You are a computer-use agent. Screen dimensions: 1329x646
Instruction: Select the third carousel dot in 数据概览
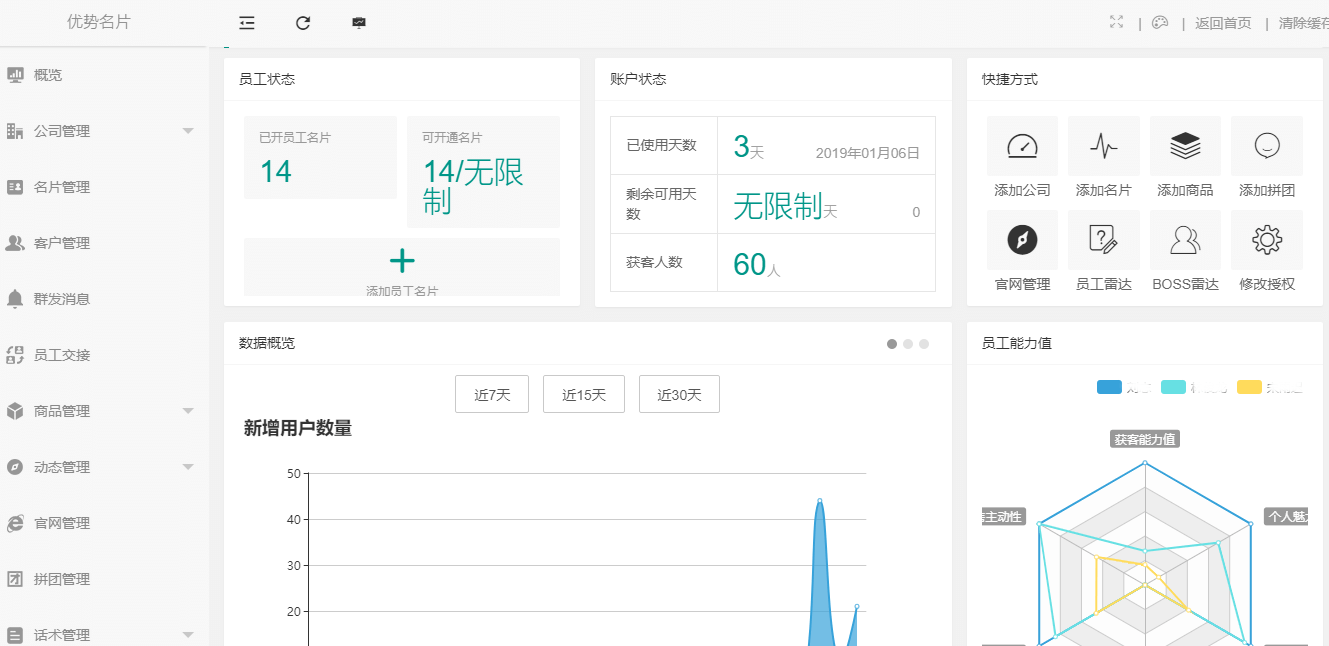pos(924,344)
